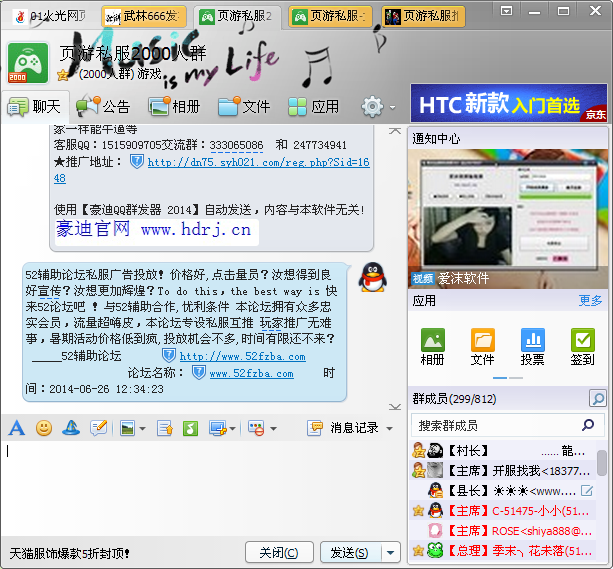Click the member list scrollbar thumb
This screenshot has height=569, width=613.
pyautogui.click(x=602, y=463)
